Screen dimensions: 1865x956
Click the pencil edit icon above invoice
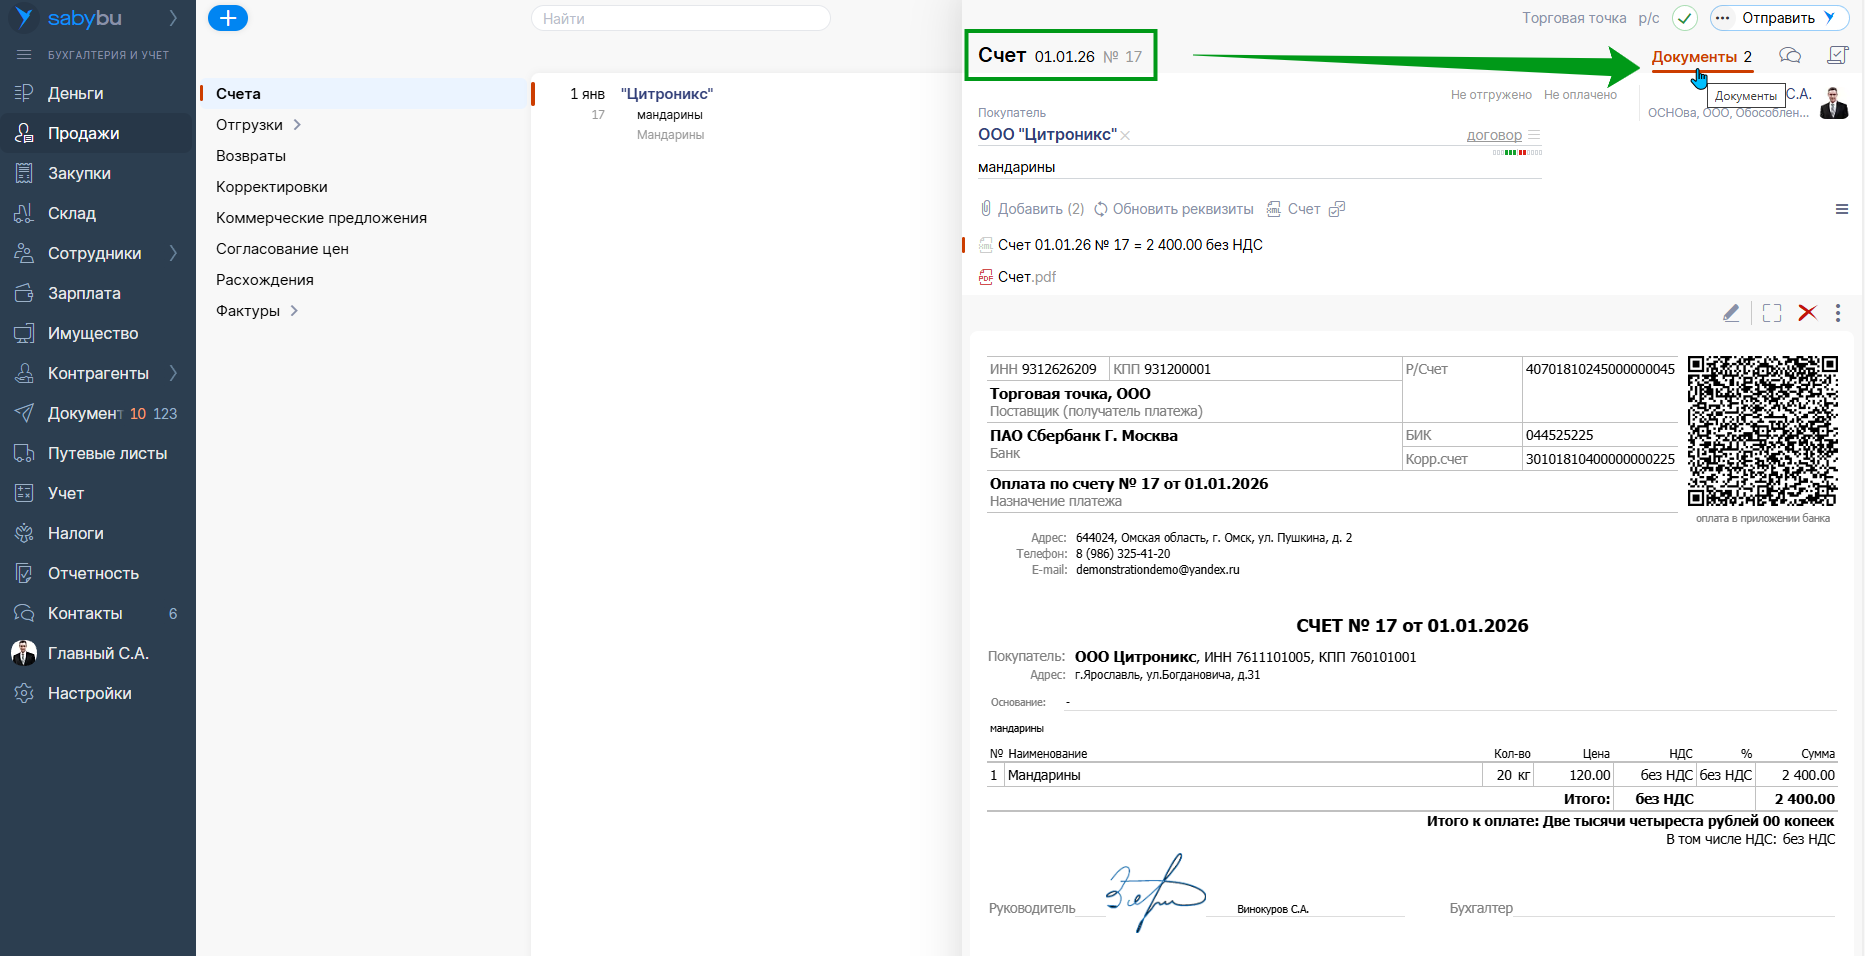pos(1731,313)
